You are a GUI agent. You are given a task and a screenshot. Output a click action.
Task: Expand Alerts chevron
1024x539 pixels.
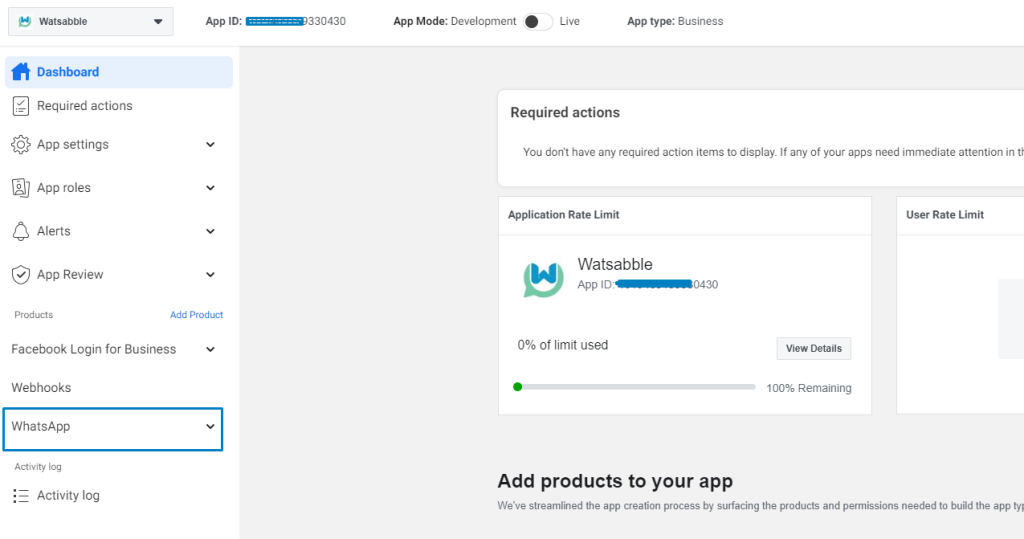pyautogui.click(x=210, y=231)
